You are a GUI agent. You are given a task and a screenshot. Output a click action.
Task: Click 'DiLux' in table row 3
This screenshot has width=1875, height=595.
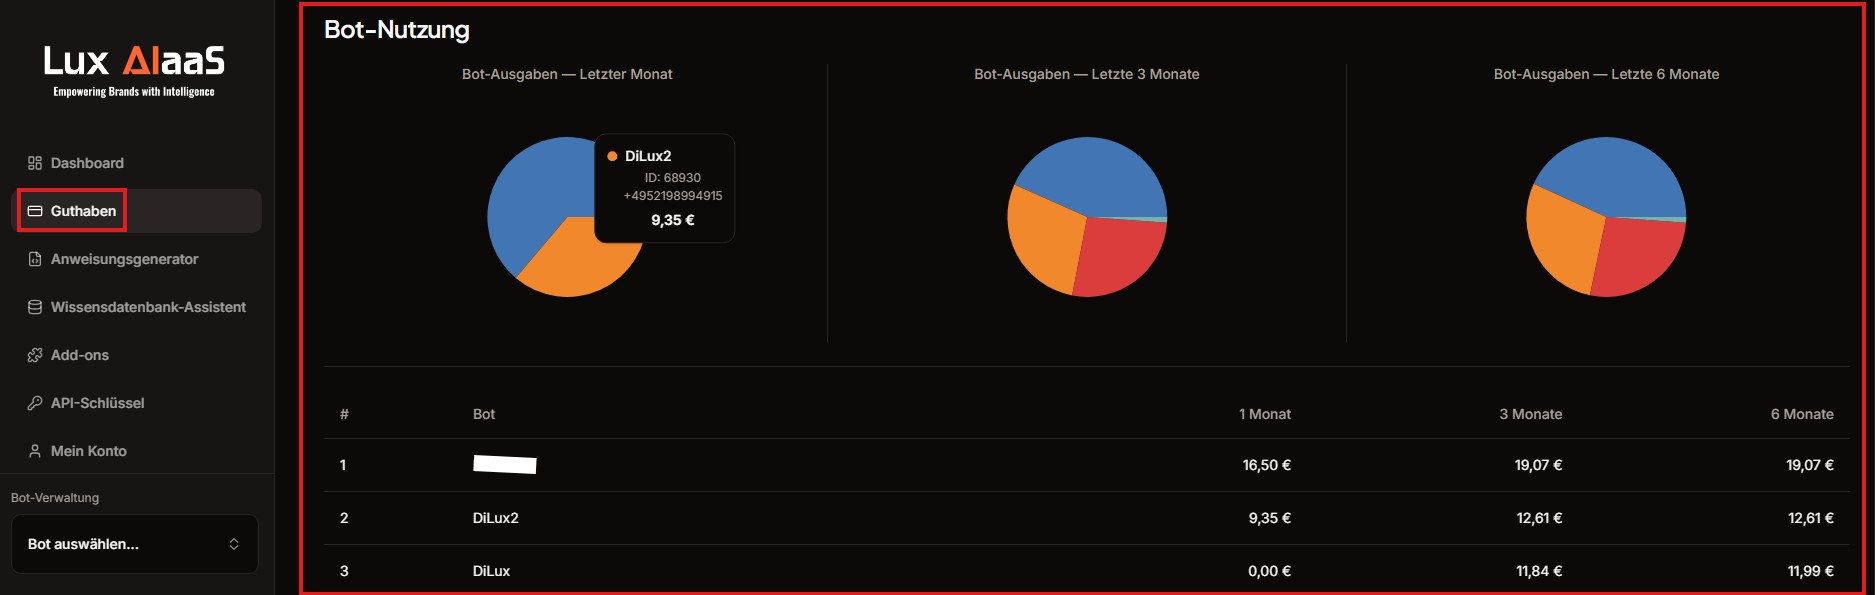pos(491,571)
